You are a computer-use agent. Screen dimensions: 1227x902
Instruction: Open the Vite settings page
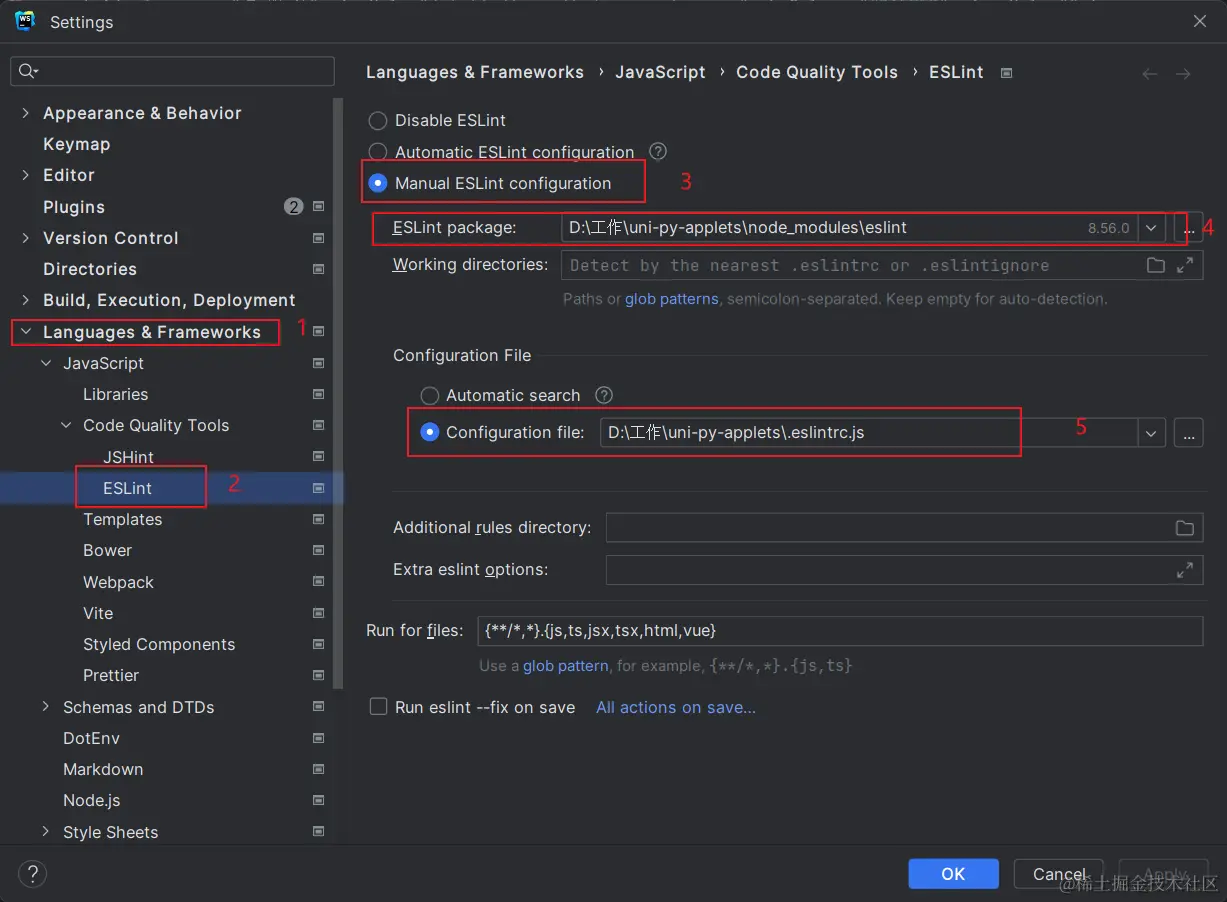tap(98, 613)
